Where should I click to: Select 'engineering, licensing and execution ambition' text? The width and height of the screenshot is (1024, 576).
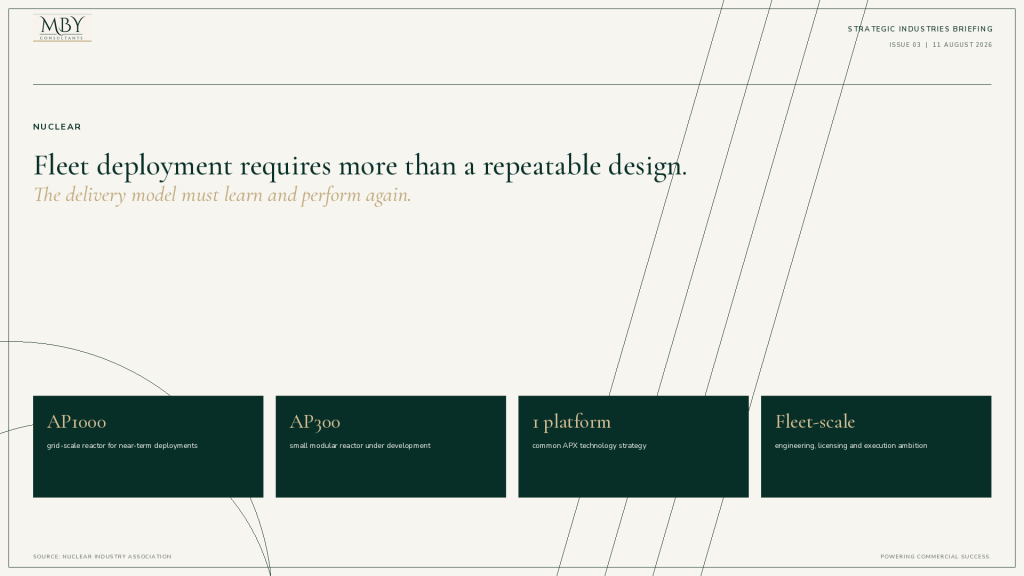coord(851,445)
